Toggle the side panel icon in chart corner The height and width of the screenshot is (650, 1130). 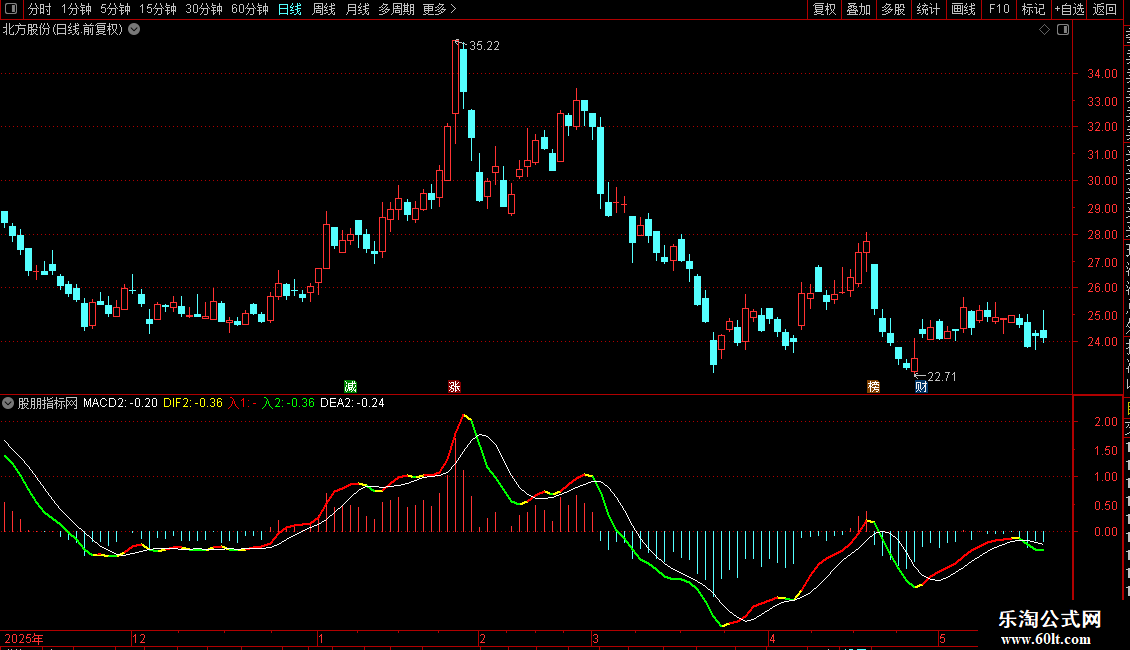tap(1063, 30)
